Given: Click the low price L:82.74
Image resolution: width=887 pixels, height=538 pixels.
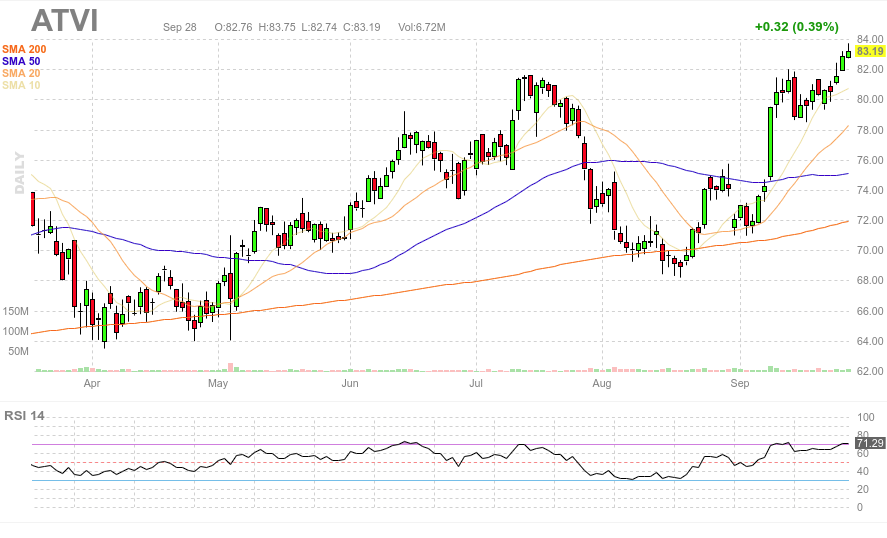Looking at the screenshot, I should pos(318,27).
